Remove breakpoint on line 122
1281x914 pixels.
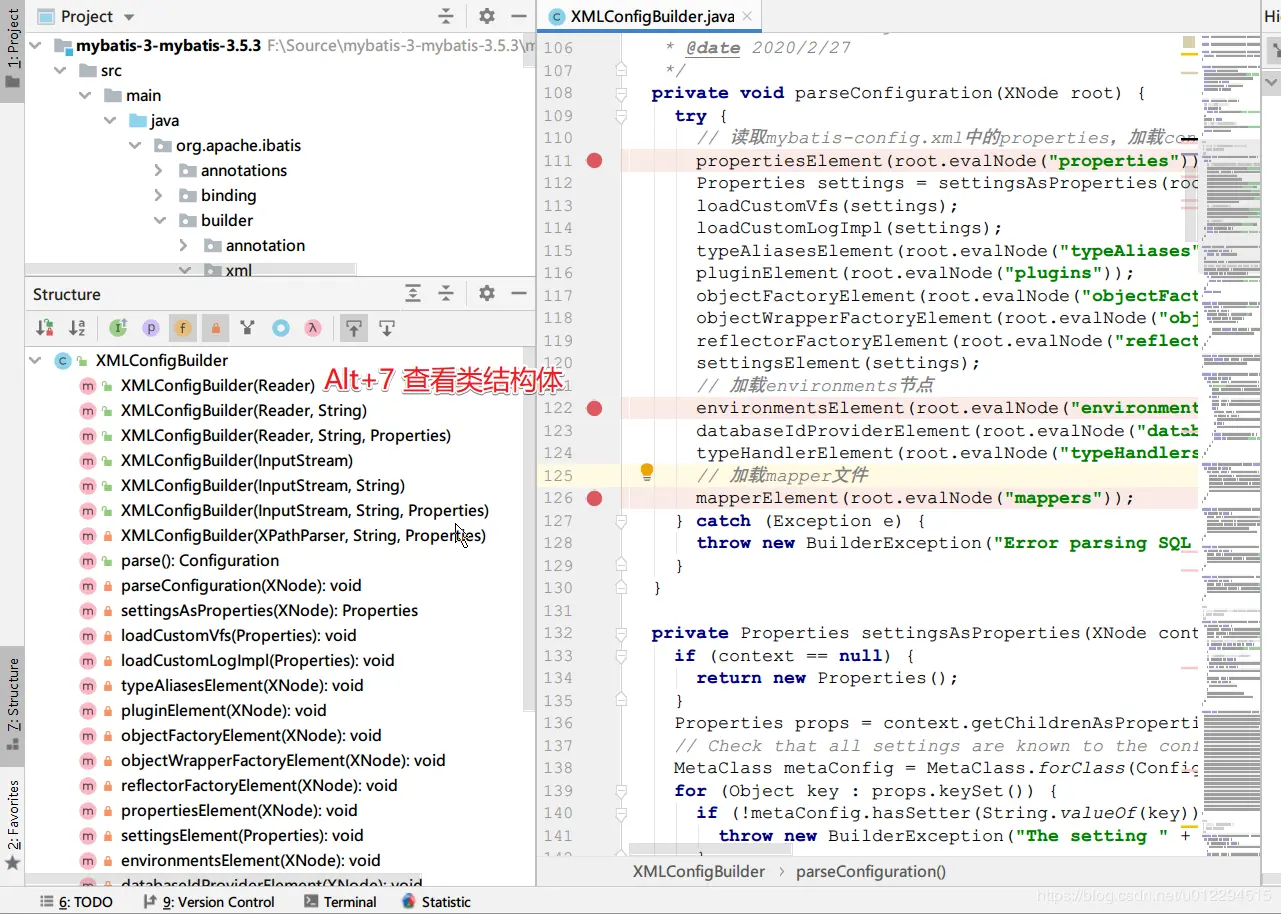tap(595, 408)
